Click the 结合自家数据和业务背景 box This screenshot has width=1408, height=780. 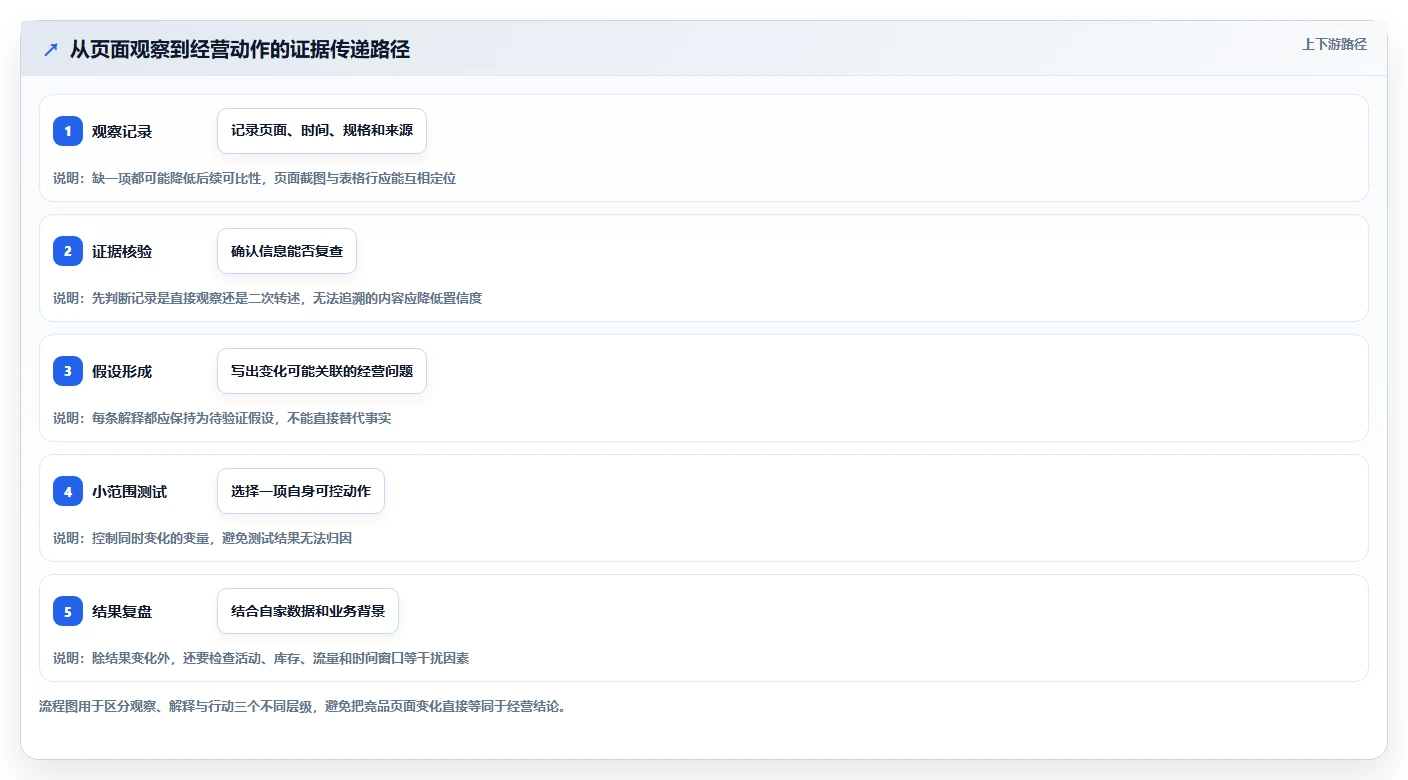coord(308,611)
